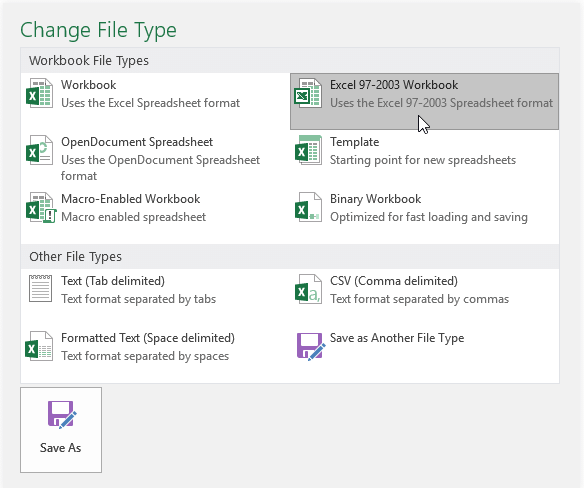Image resolution: width=584 pixels, height=488 pixels.
Task: Click the Template file type icon
Action: tap(308, 150)
